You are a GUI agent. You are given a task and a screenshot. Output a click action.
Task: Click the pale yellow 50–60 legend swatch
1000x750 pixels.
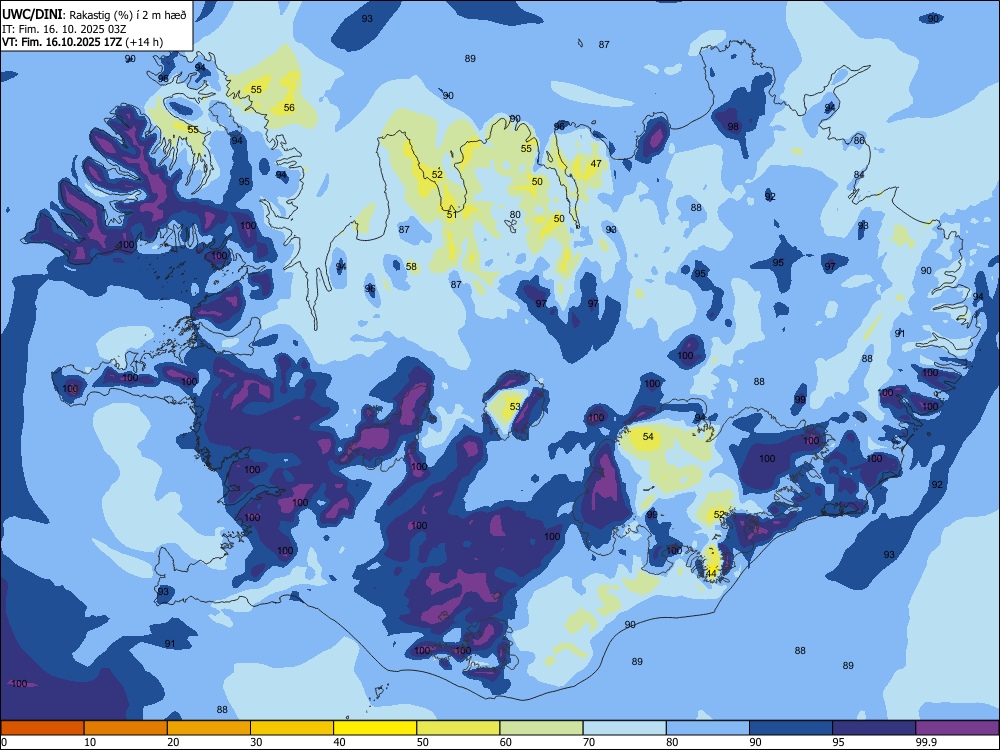459,728
